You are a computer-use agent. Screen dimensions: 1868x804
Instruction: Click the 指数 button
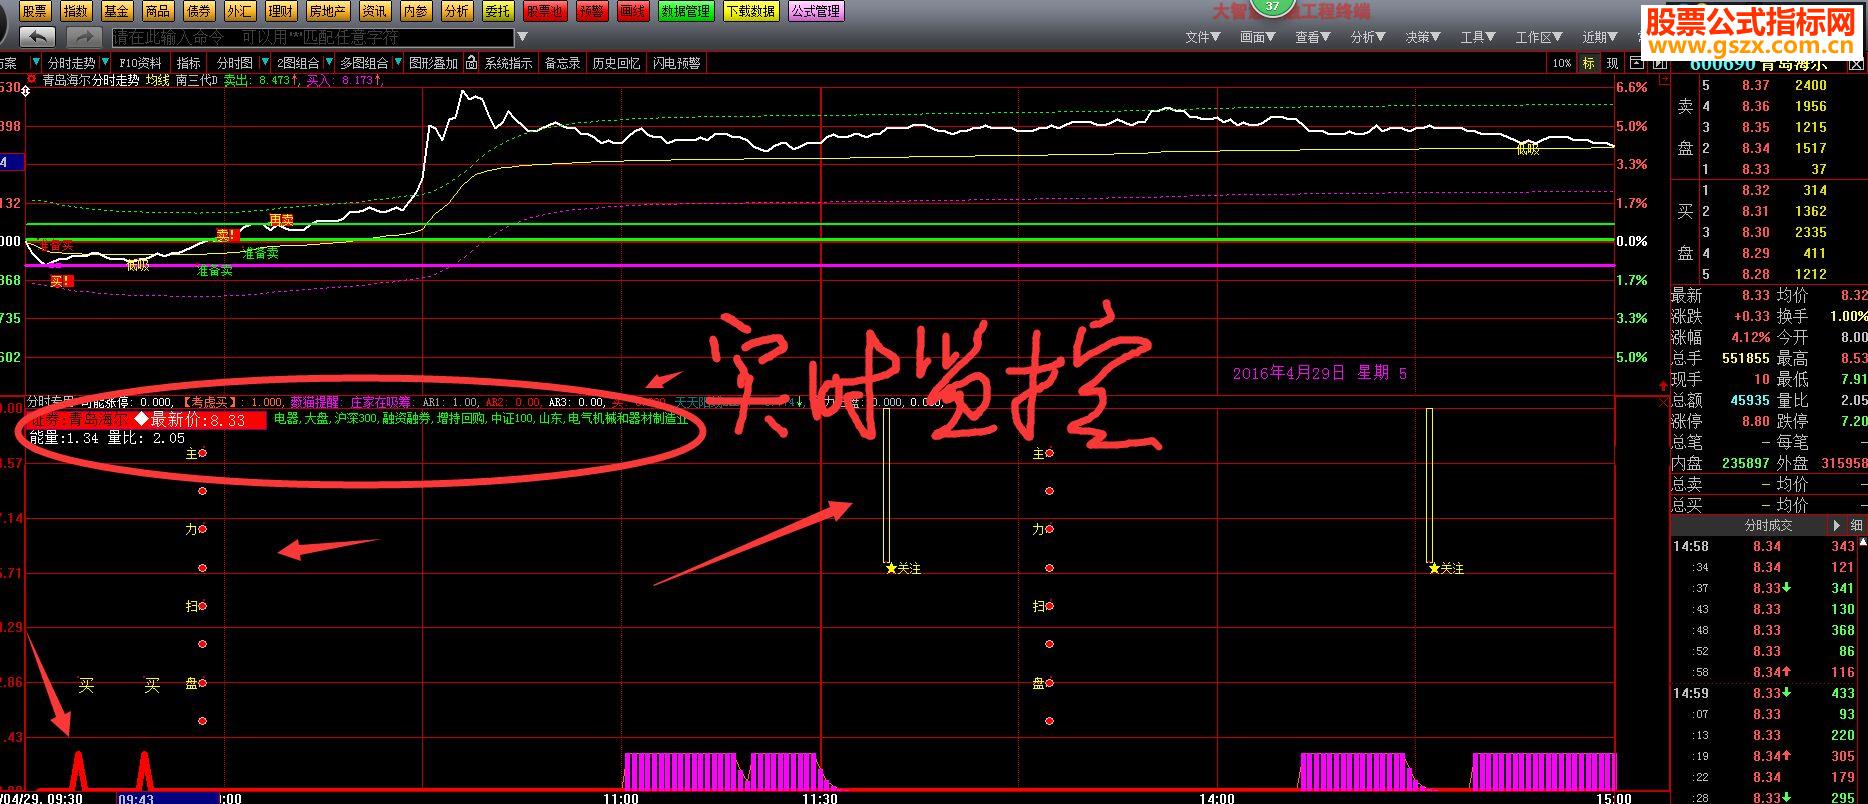tap(76, 11)
